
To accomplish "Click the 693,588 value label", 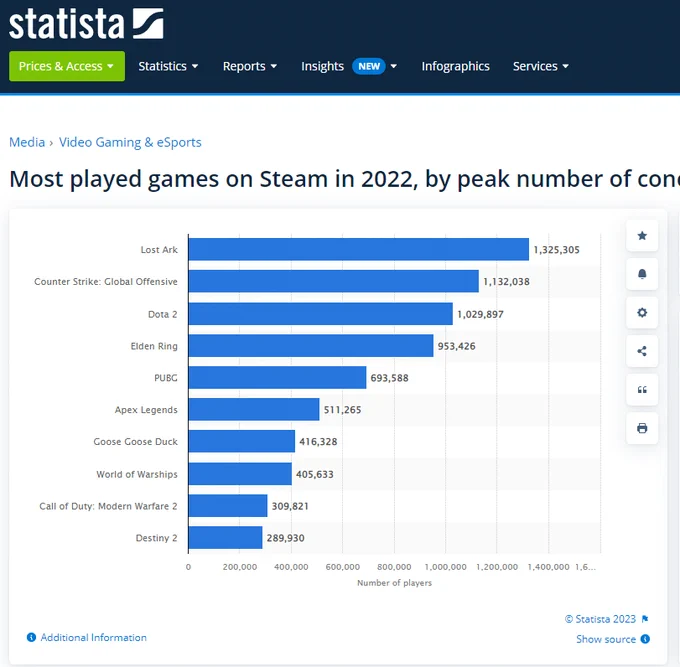I will [x=389, y=378].
